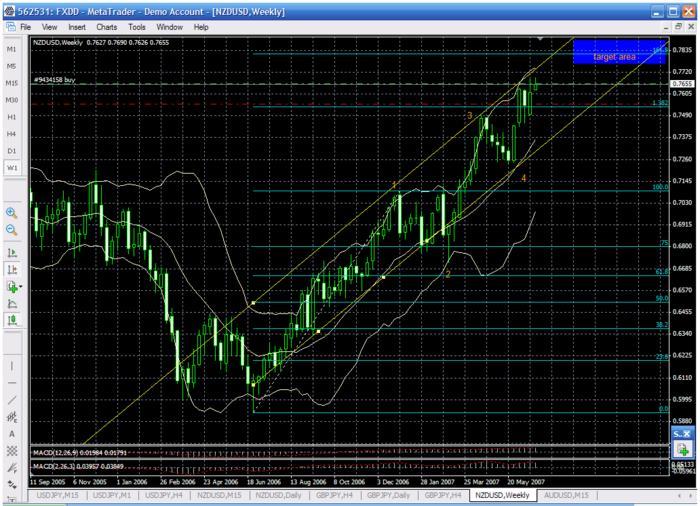
Task: Click the chart zoom in magnifier
Action: coord(11,212)
